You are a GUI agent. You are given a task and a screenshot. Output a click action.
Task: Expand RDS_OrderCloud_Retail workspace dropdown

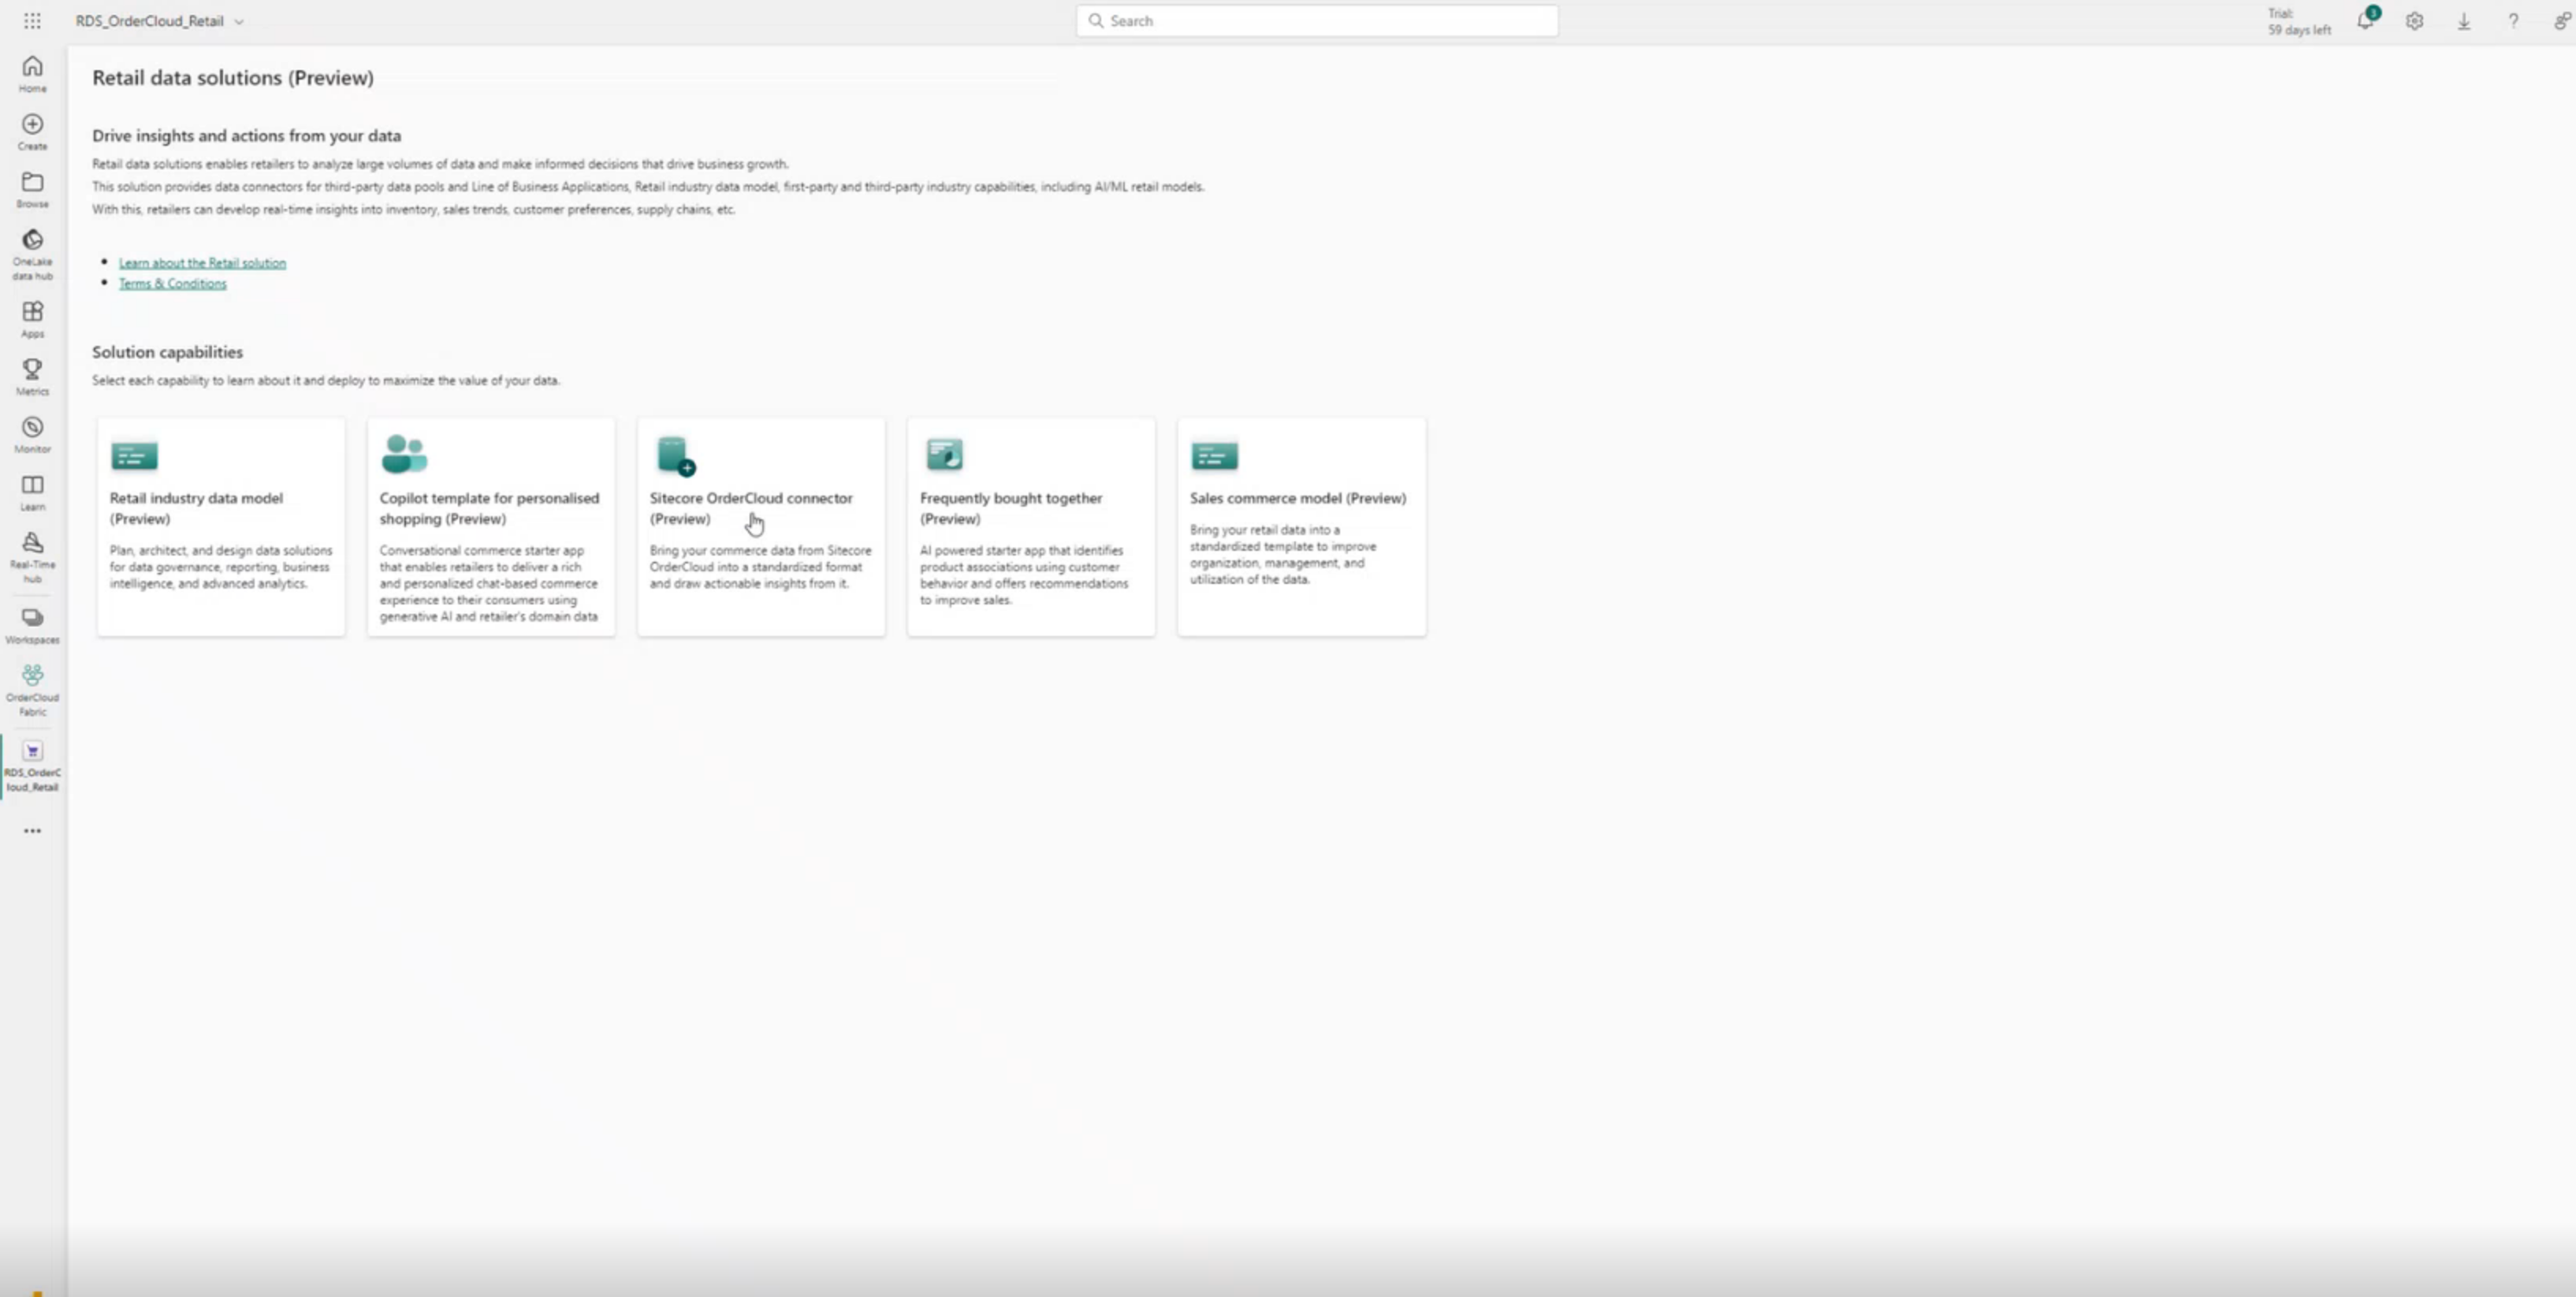239,21
